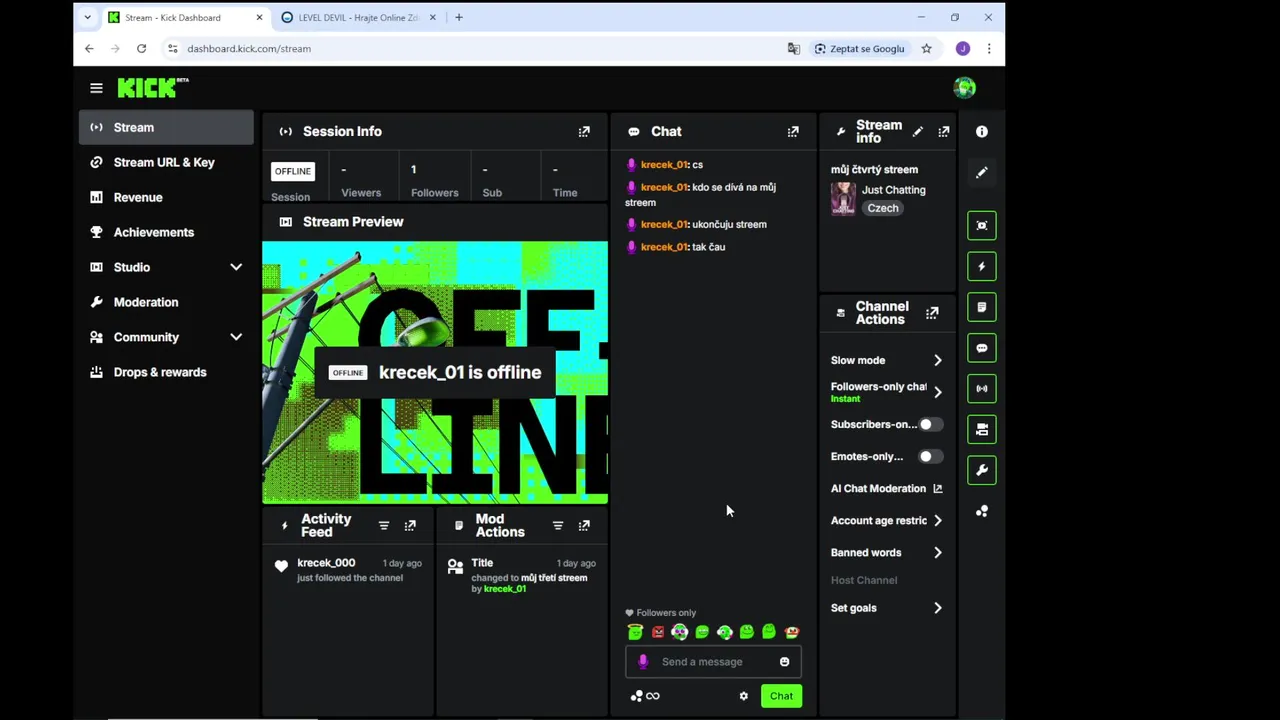Click the Czech language tag
Image resolution: width=1280 pixels, height=720 pixels.
883,208
